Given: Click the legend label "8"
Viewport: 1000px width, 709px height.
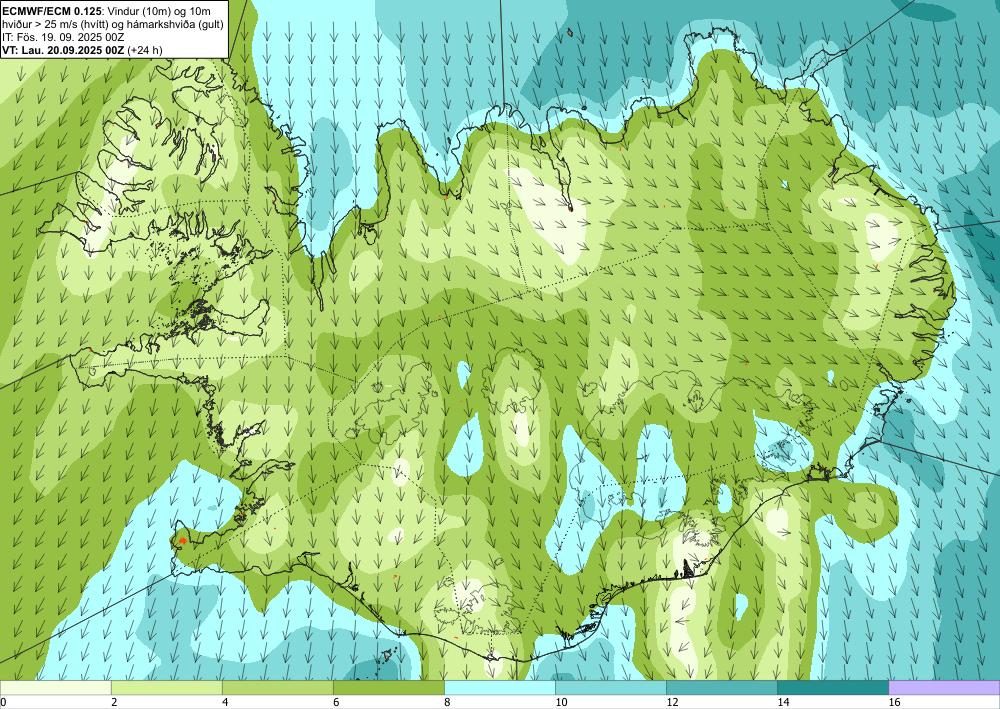Looking at the screenshot, I should click(447, 702).
